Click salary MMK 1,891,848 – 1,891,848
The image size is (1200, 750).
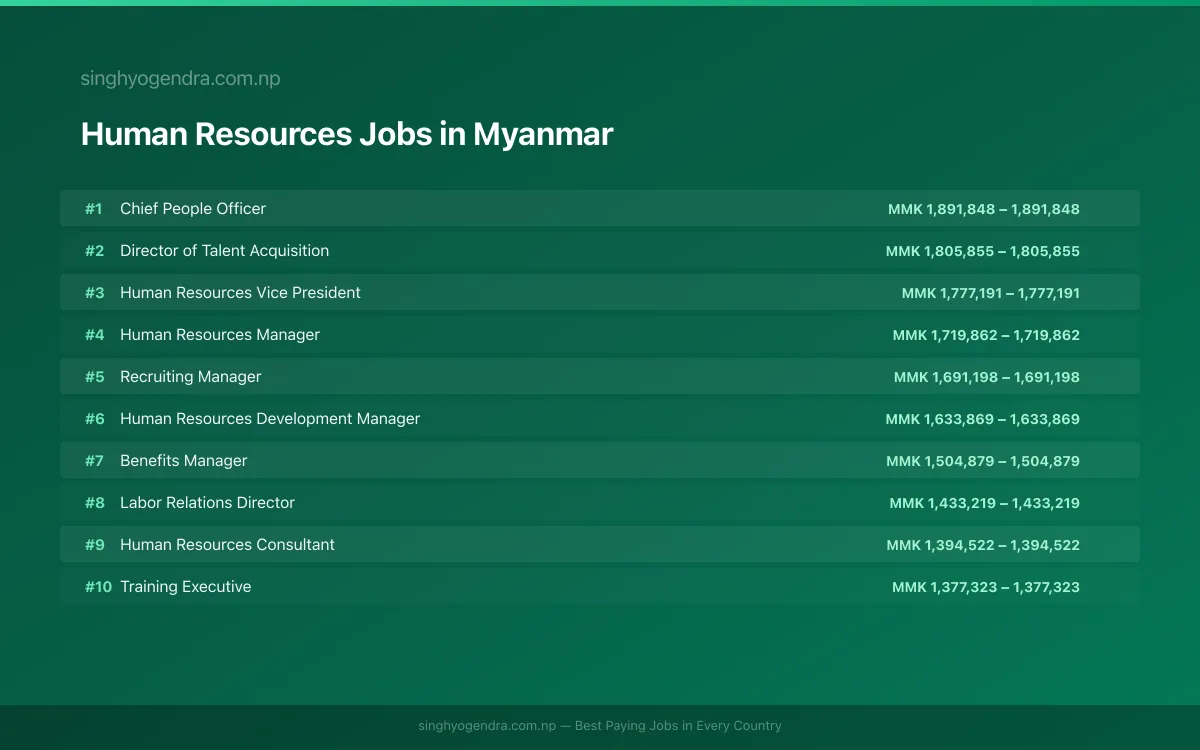[984, 209]
